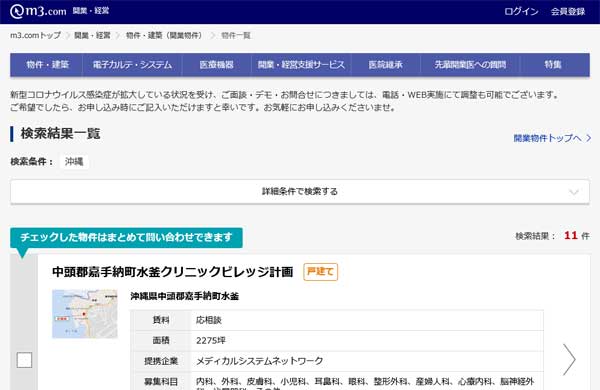Select the 物件・建築 navigation tab
This screenshot has height=390, width=600.
click(47, 65)
